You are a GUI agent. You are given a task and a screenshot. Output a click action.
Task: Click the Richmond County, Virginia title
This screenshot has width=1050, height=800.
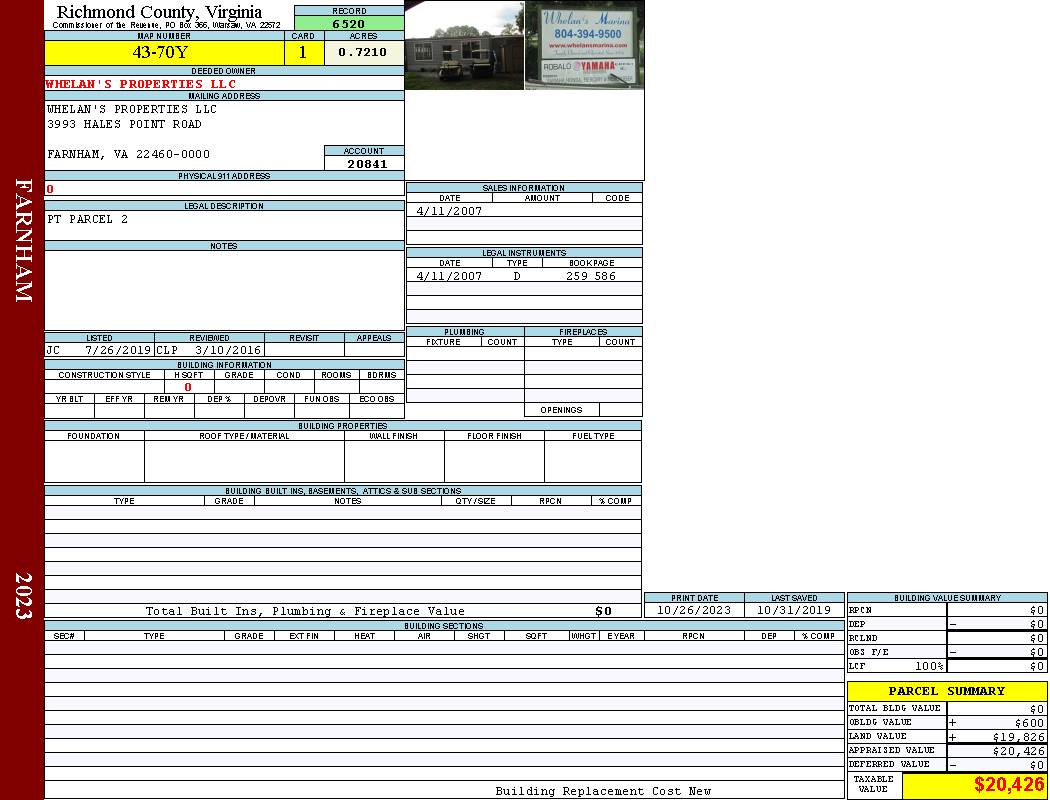(x=159, y=12)
